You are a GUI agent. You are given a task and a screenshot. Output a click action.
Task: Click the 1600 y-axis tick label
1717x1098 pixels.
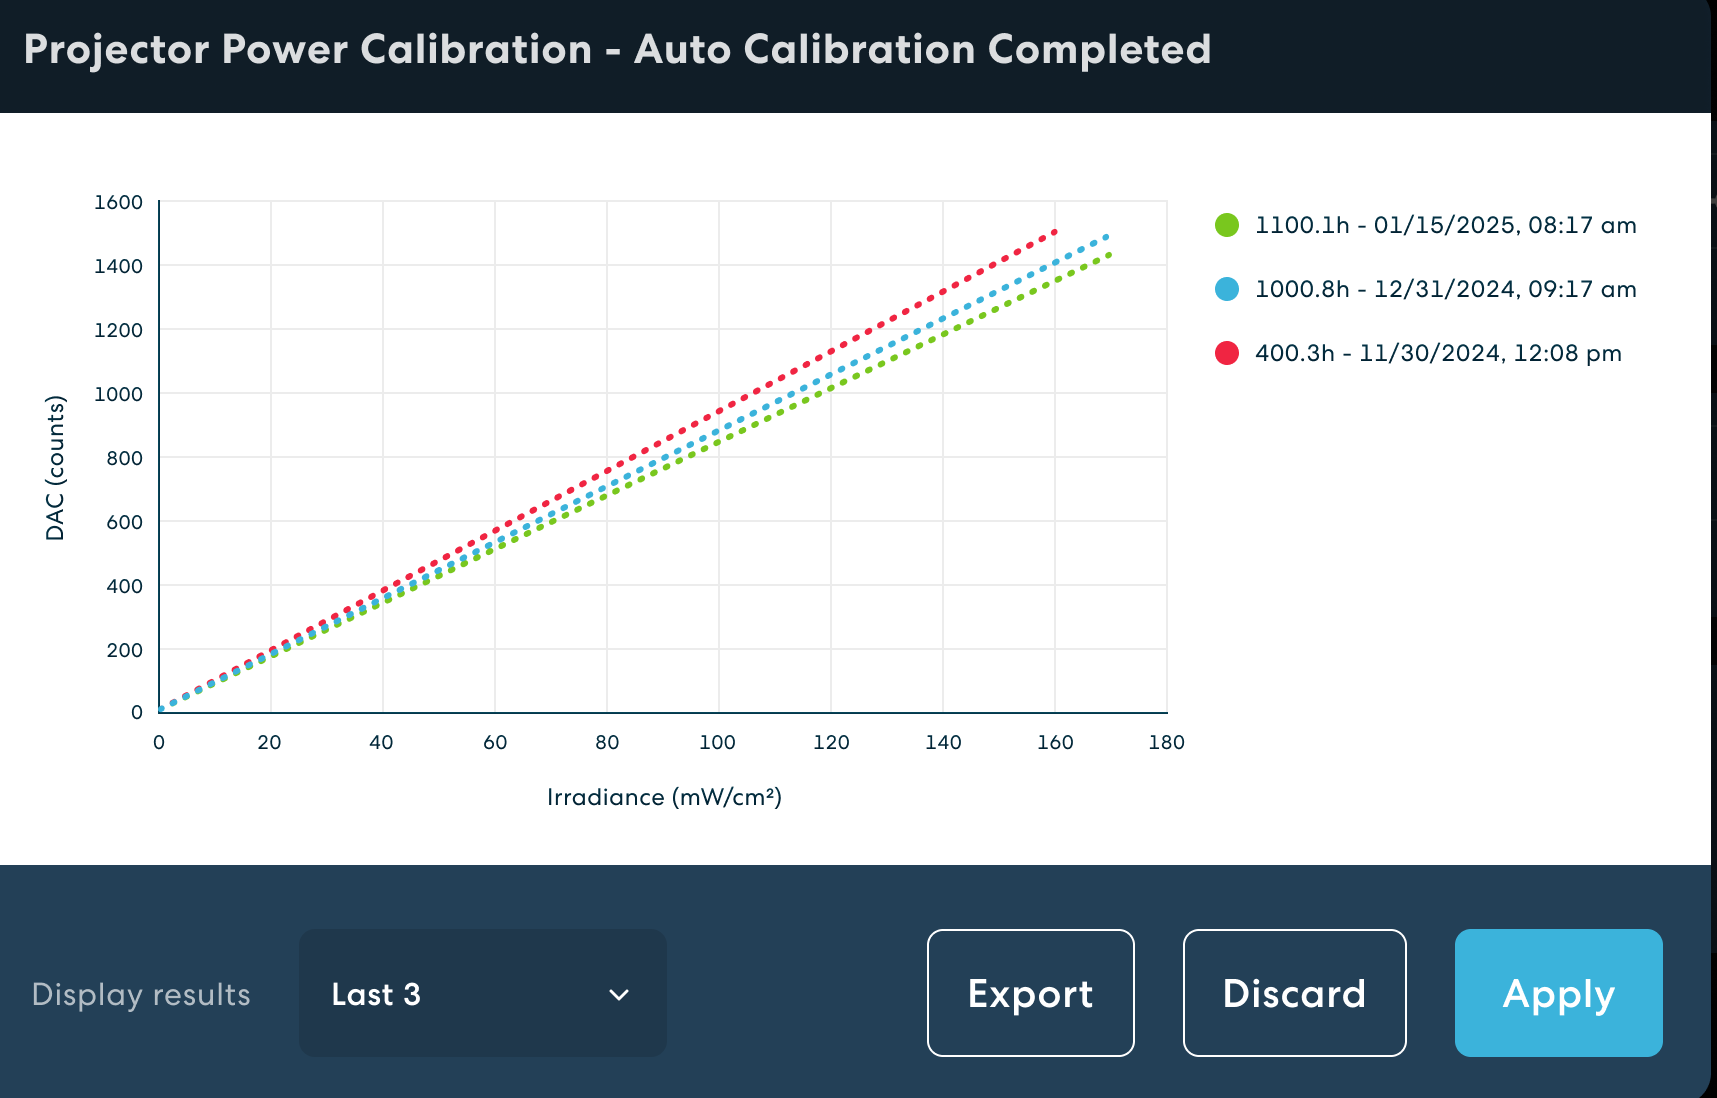click(118, 202)
